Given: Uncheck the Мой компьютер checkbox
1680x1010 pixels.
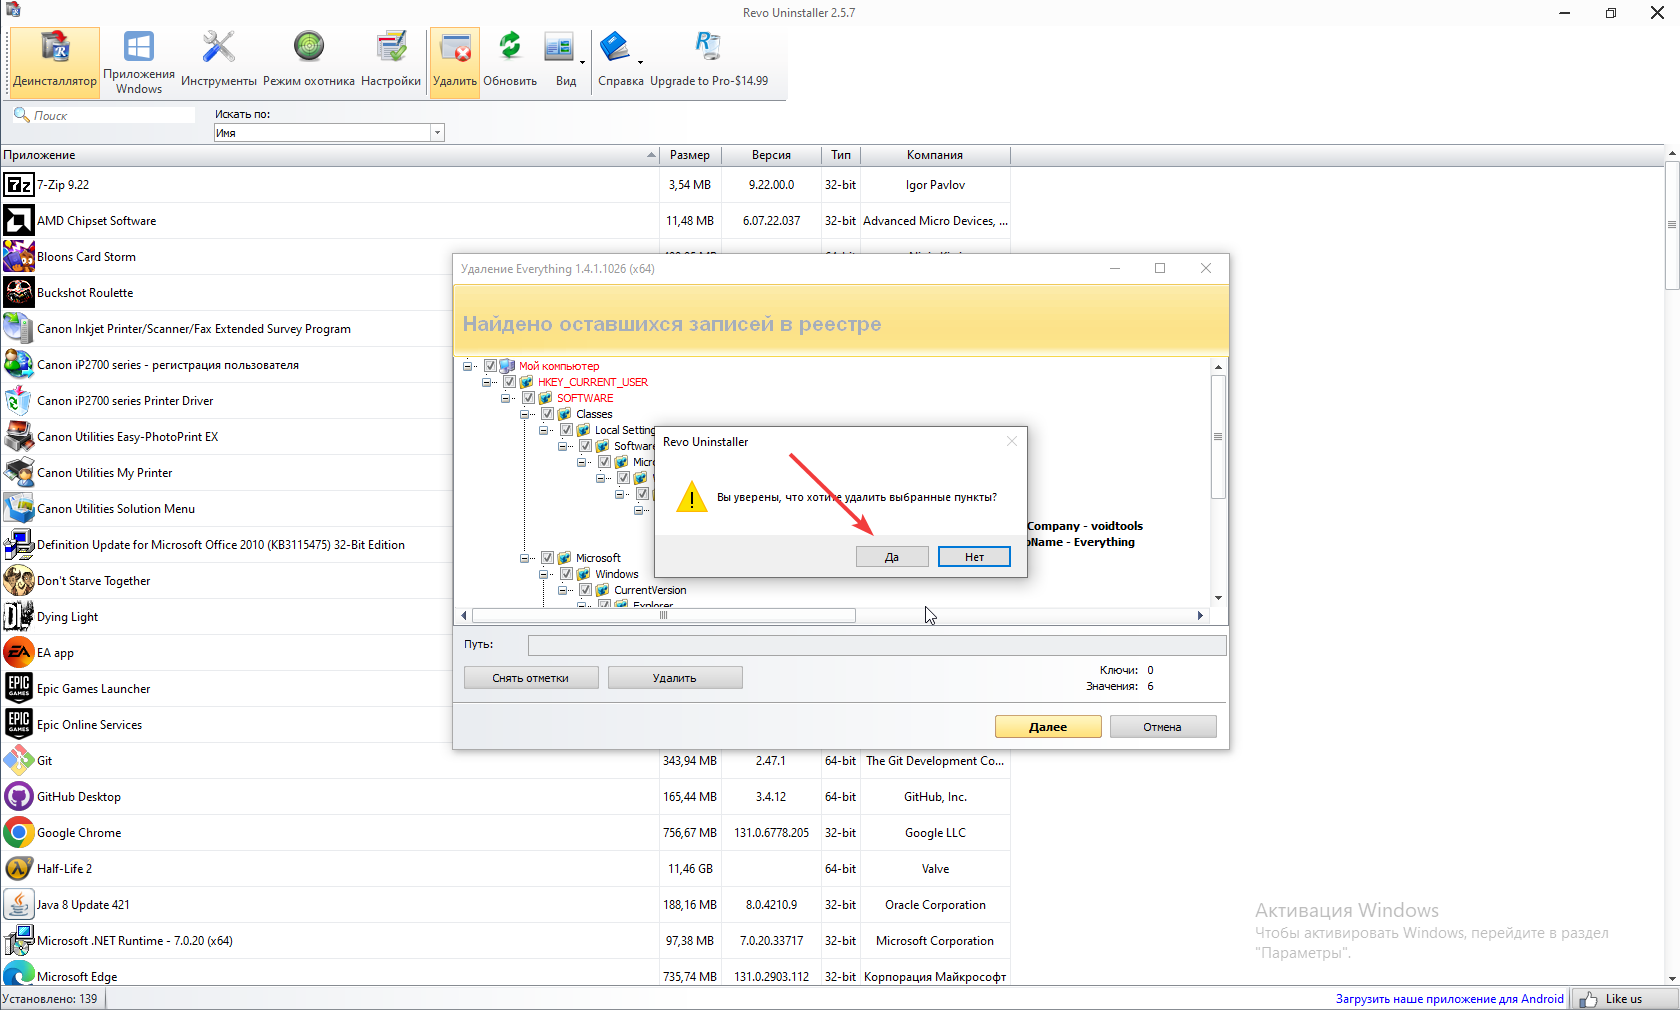Looking at the screenshot, I should pos(490,366).
